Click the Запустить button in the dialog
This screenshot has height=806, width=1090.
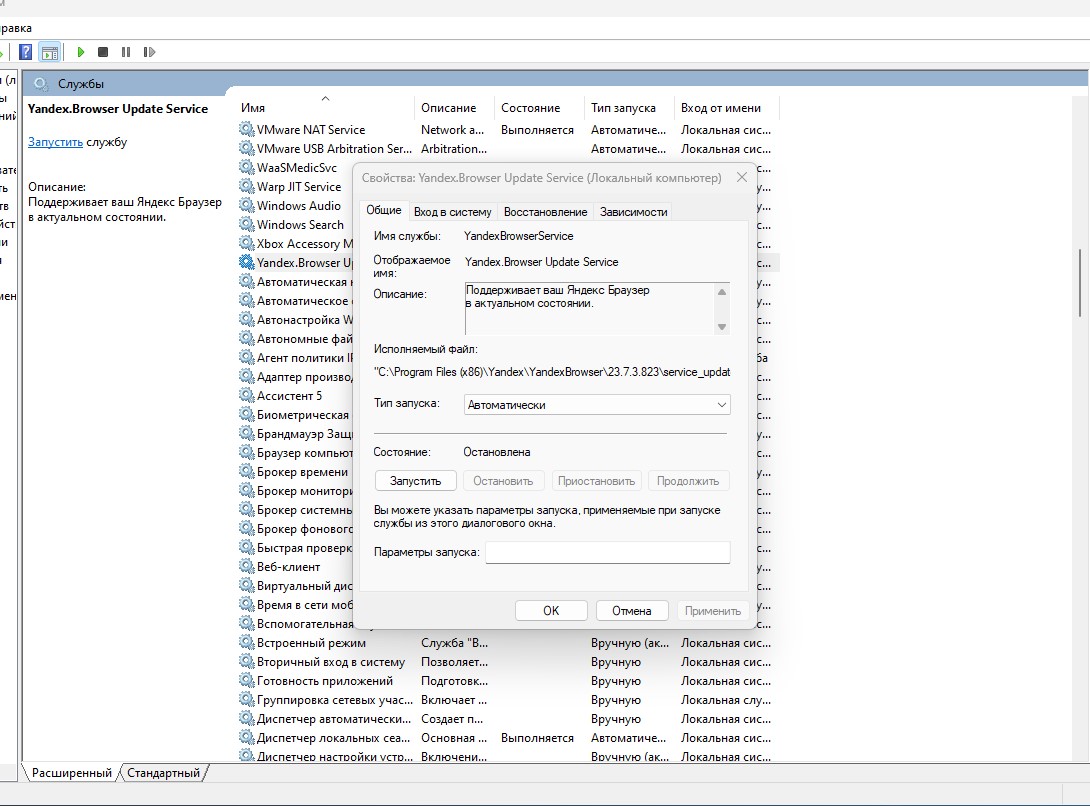pos(416,481)
